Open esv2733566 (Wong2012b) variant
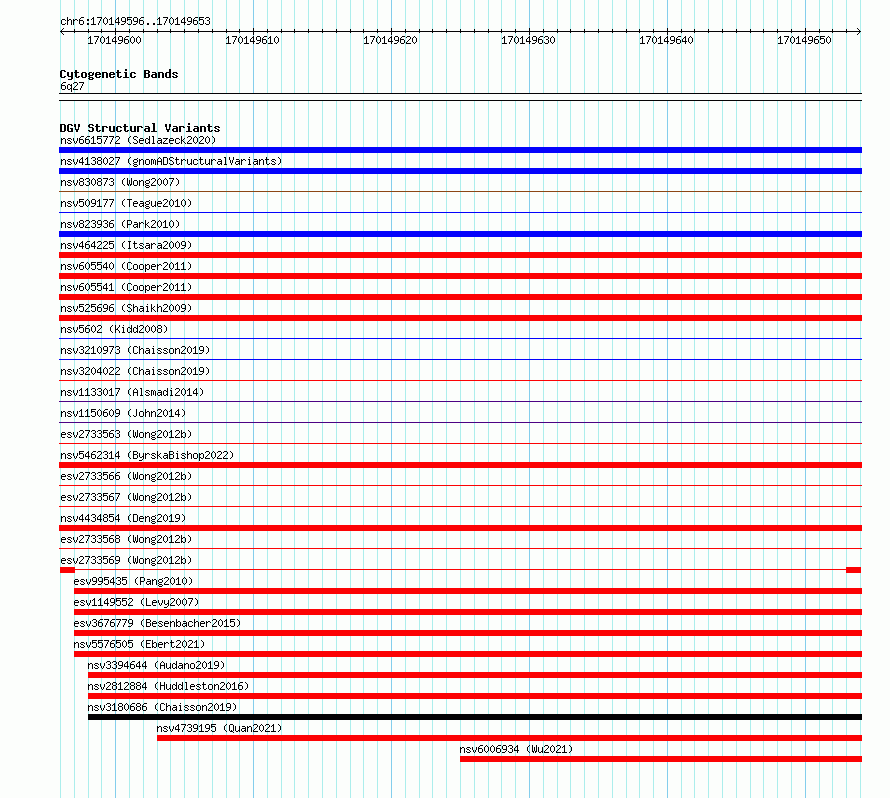Image resolution: width=890 pixels, height=798 pixels. tap(126, 476)
